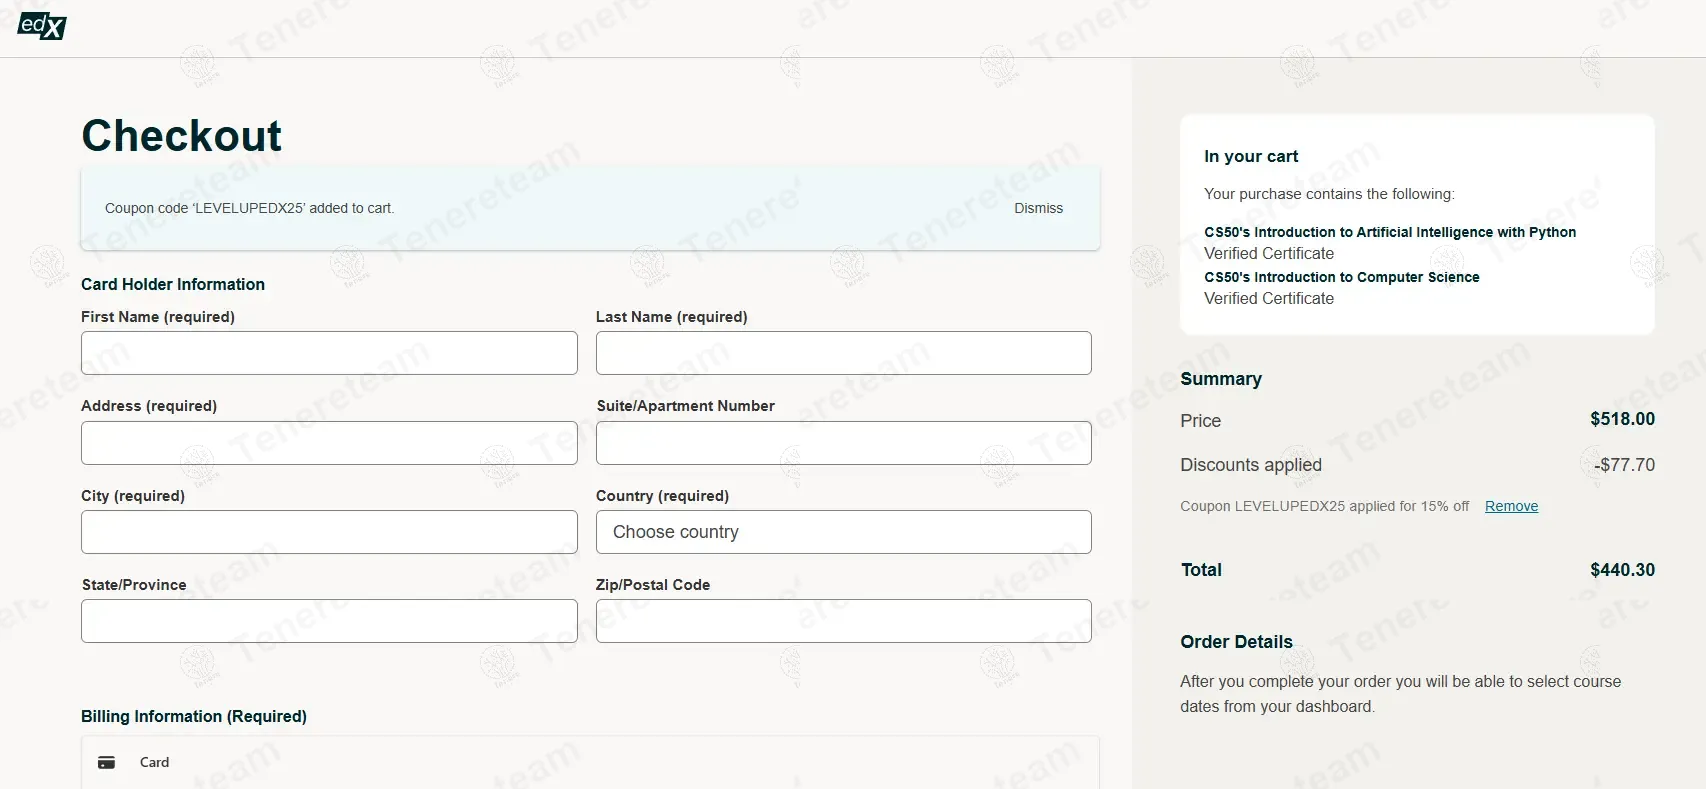Screen dimensions: 1706x789
Task: Click the edX logo
Action: (42, 26)
